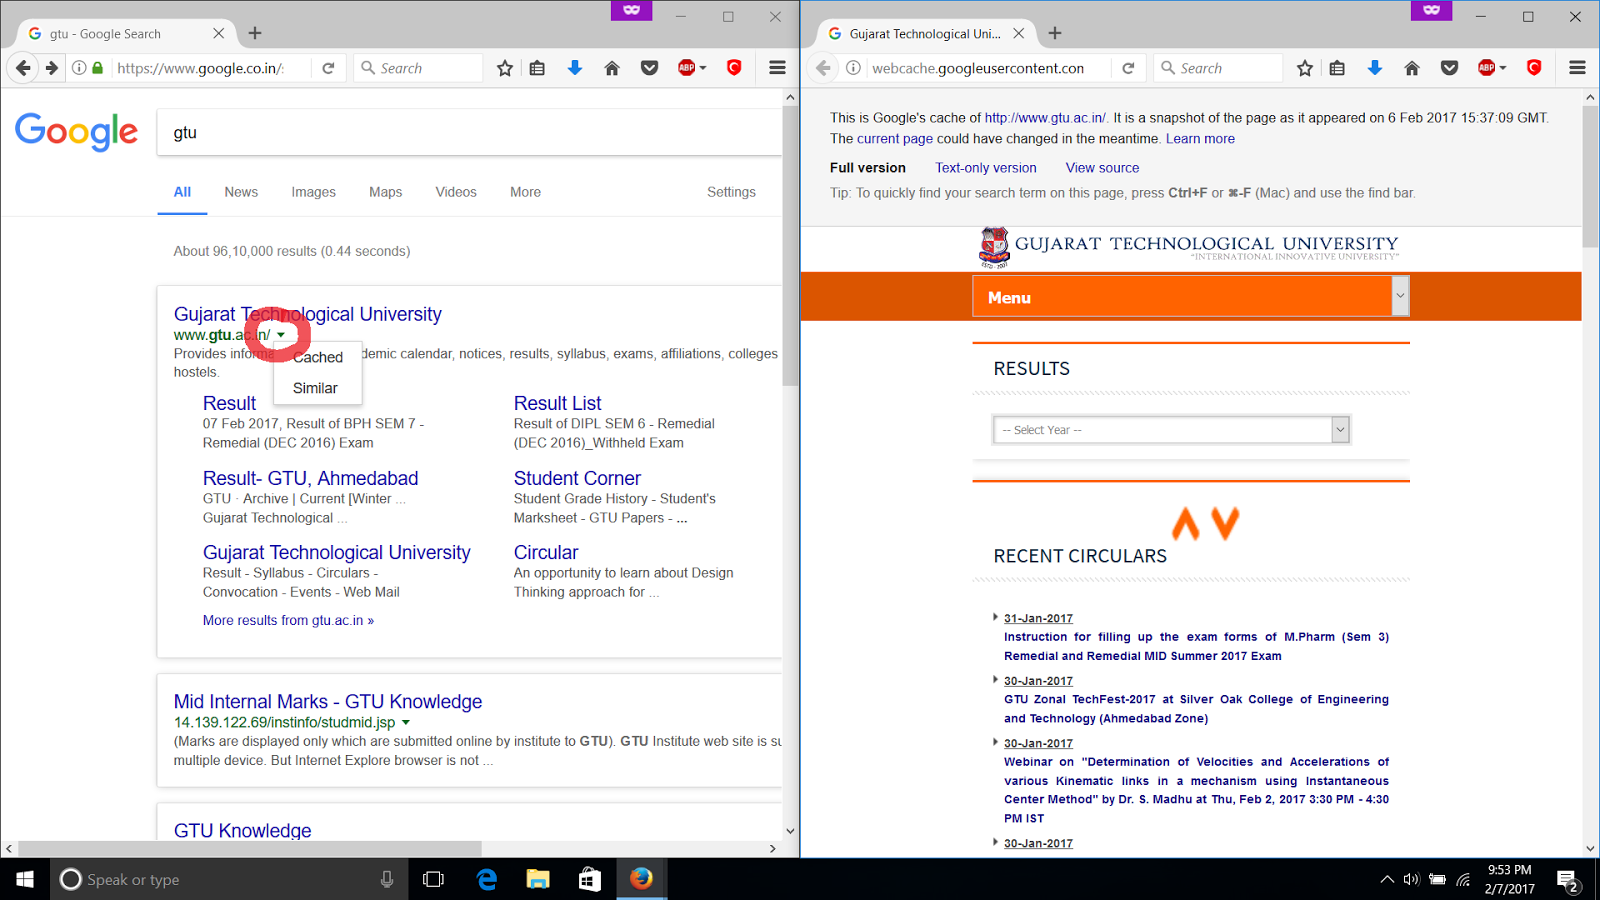Open File Explorer from the taskbar
This screenshot has width=1600, height=900.
click(x=538, y=879)
